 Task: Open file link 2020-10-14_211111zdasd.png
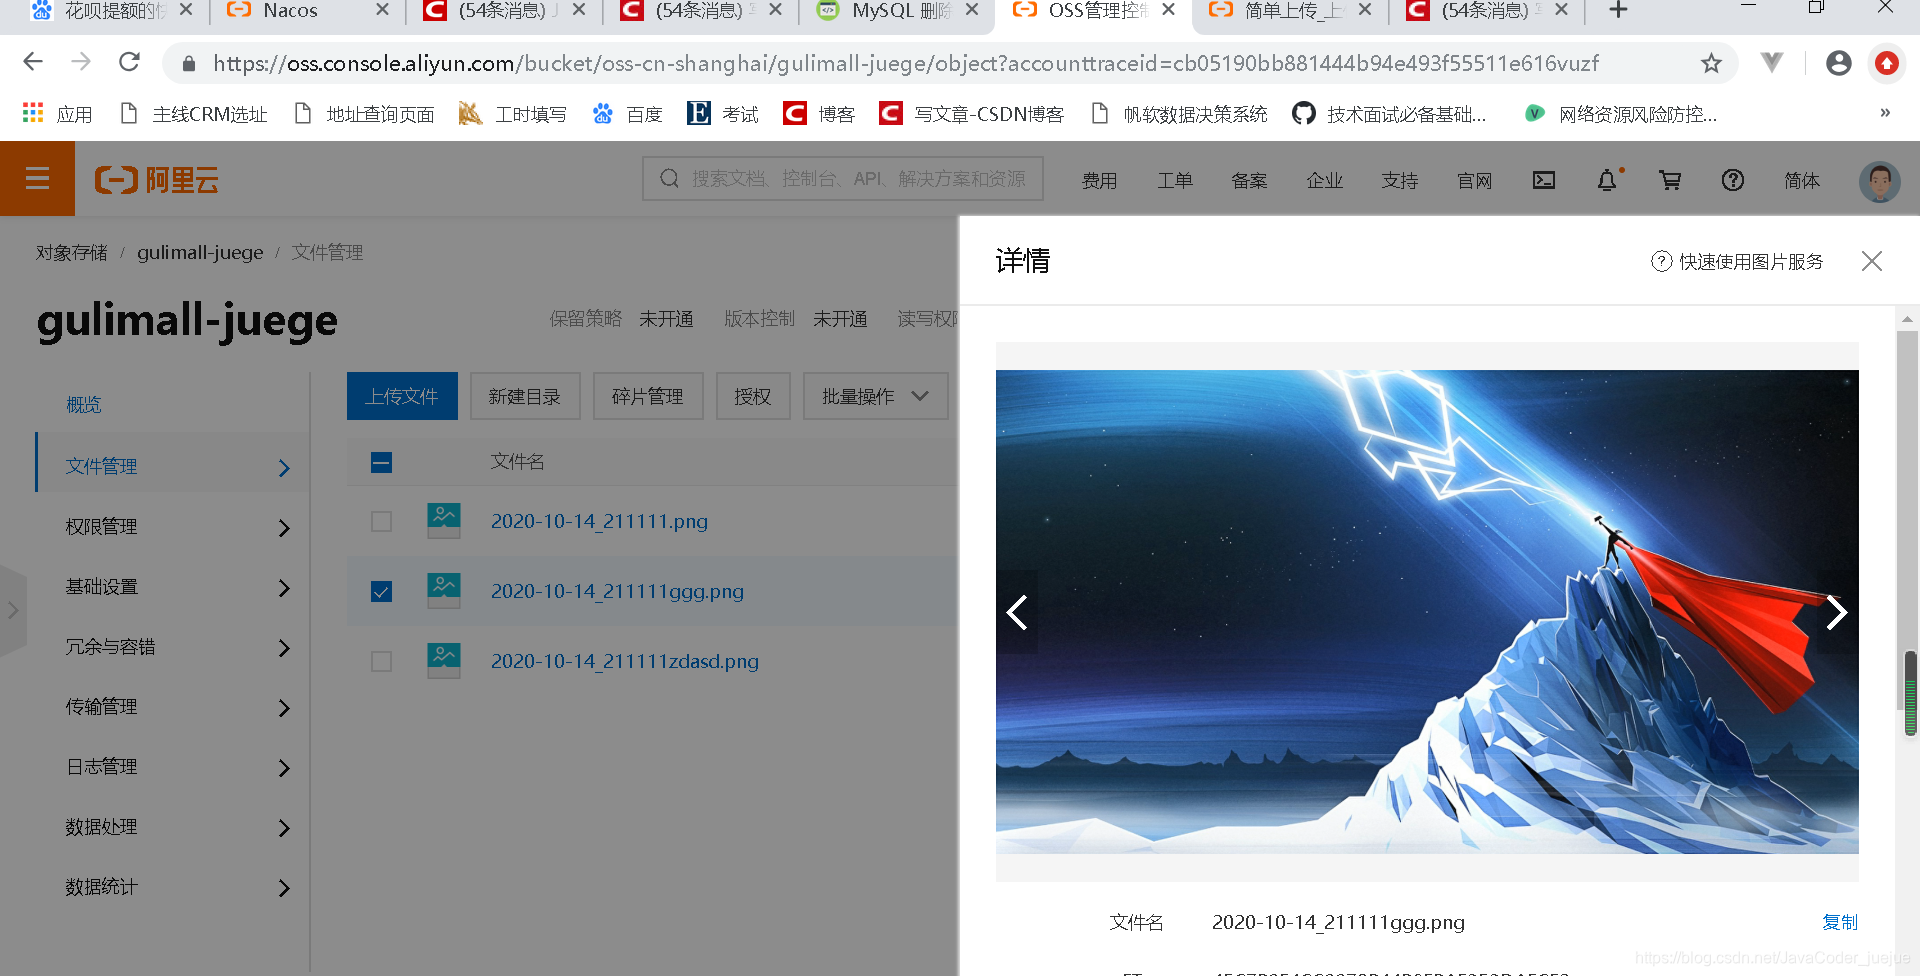[625, 661]
